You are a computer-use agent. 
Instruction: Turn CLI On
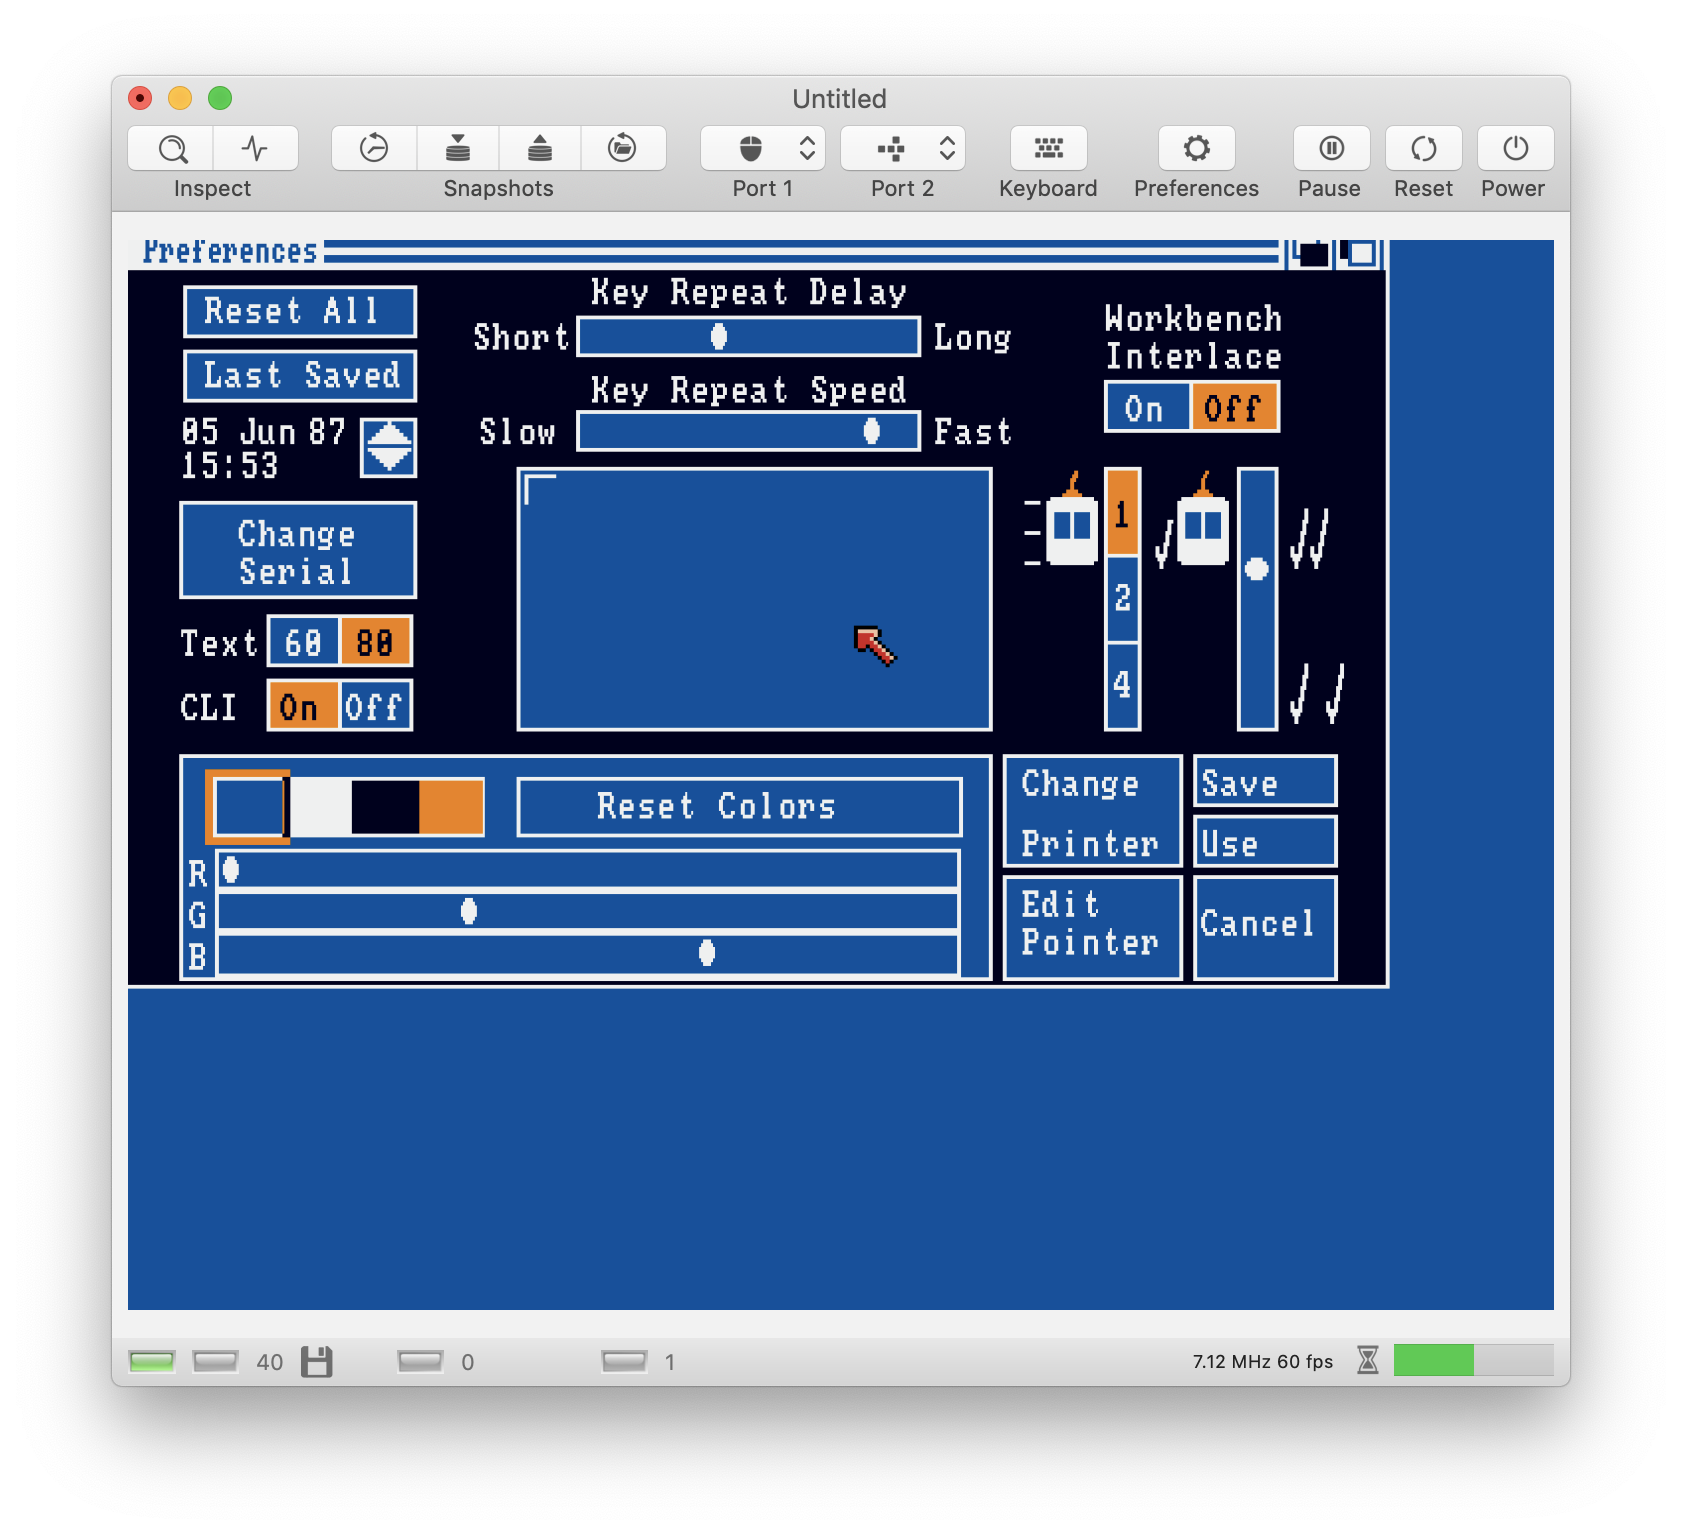click(x=304, y=707)
